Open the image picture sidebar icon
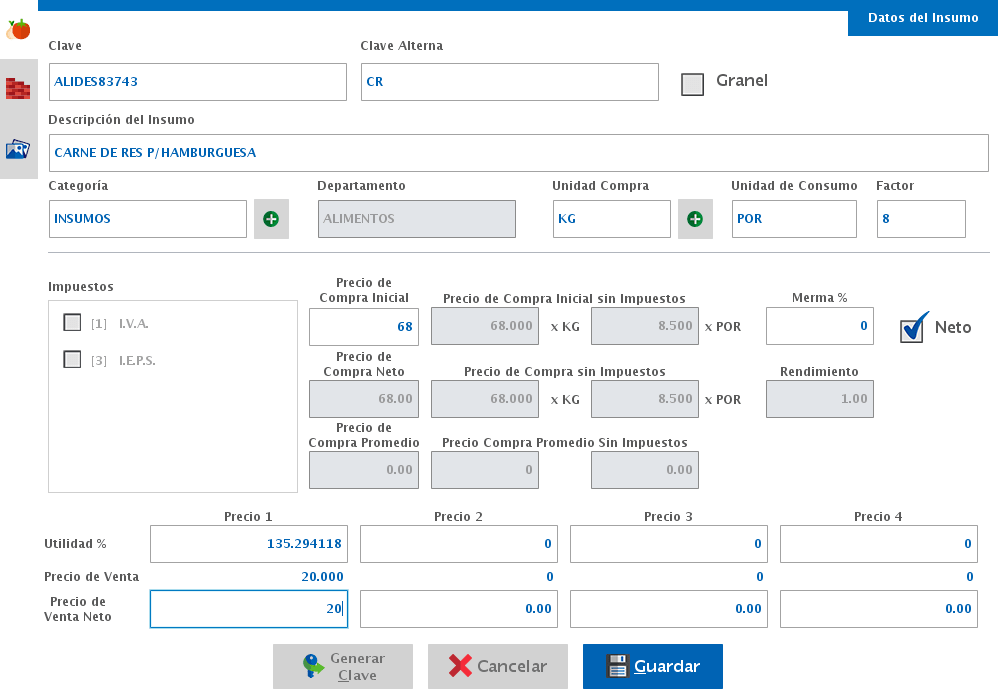The height and width of the screenshot is (697, 998). click(x=18, y=149)
